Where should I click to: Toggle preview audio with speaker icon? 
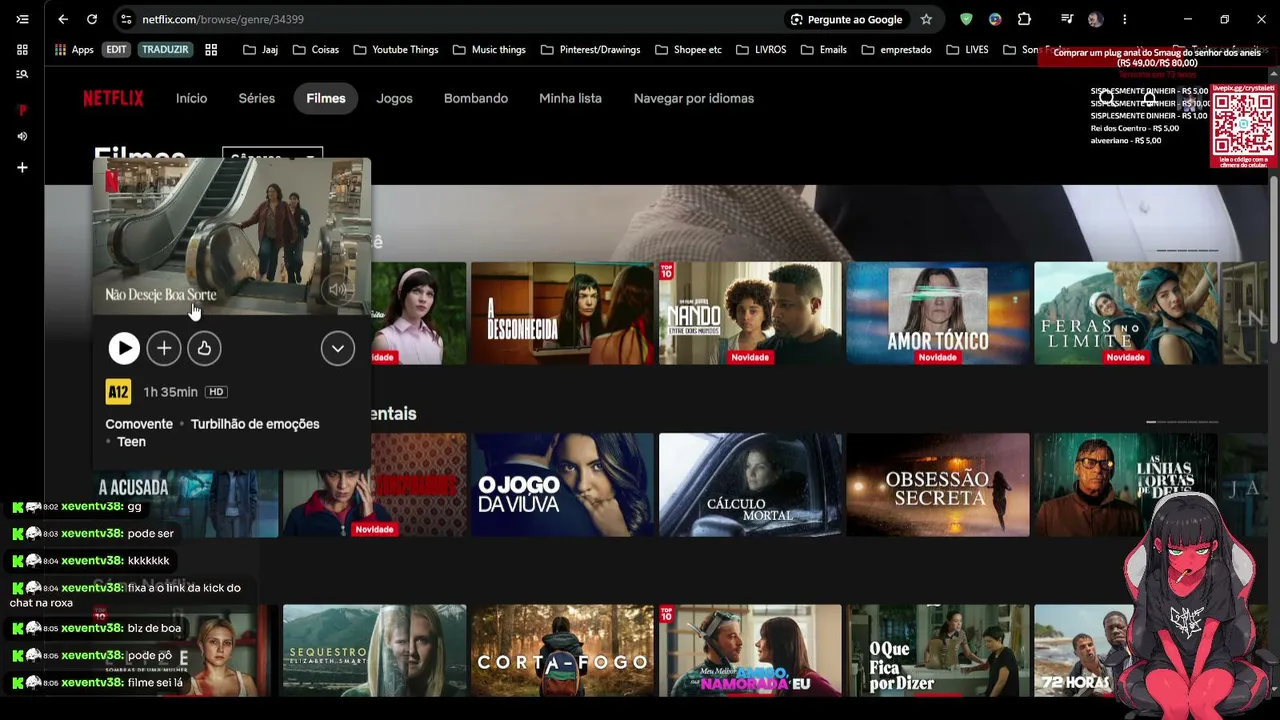point(338,290)
